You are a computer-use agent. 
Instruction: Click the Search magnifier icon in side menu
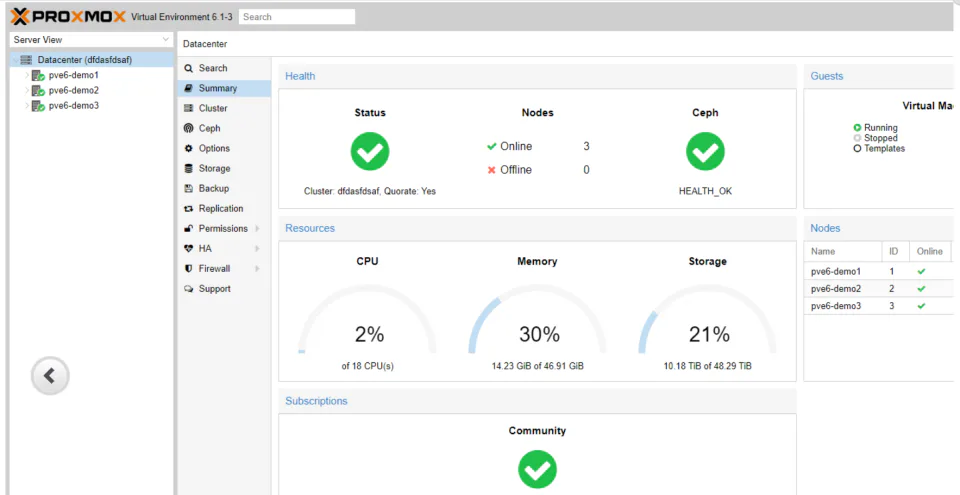[x=189, y=69]
